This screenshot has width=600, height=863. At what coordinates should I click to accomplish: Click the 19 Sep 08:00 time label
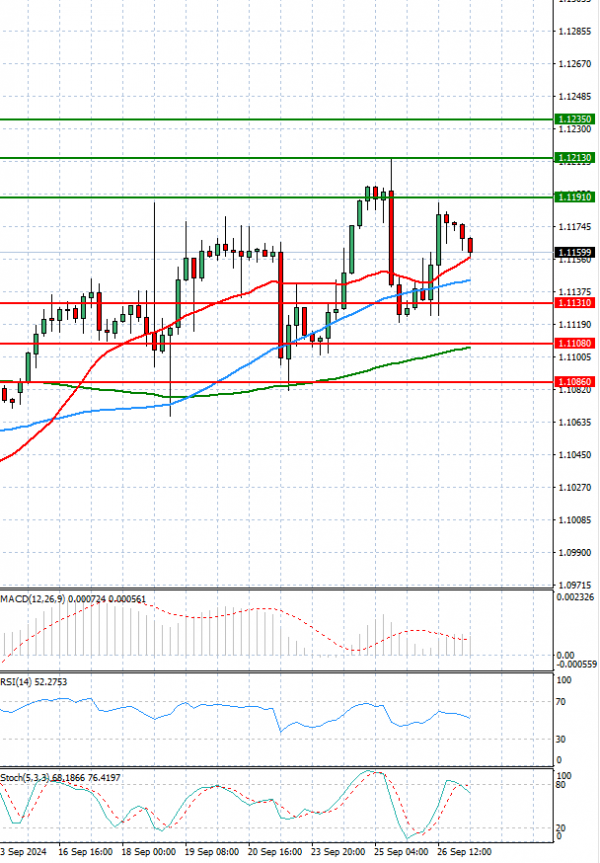212,851
